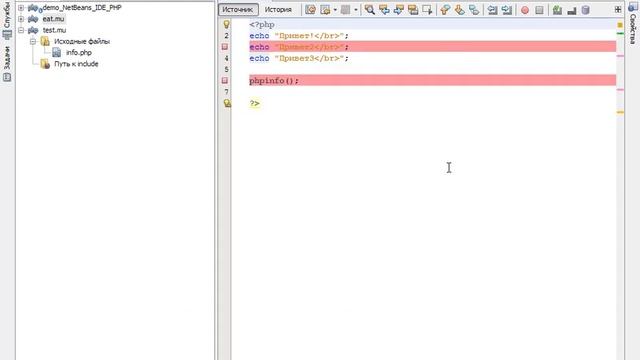Viewport: 640px width, 360px height.
Task: Switch to the Источник view
Action: coord(238,9)
